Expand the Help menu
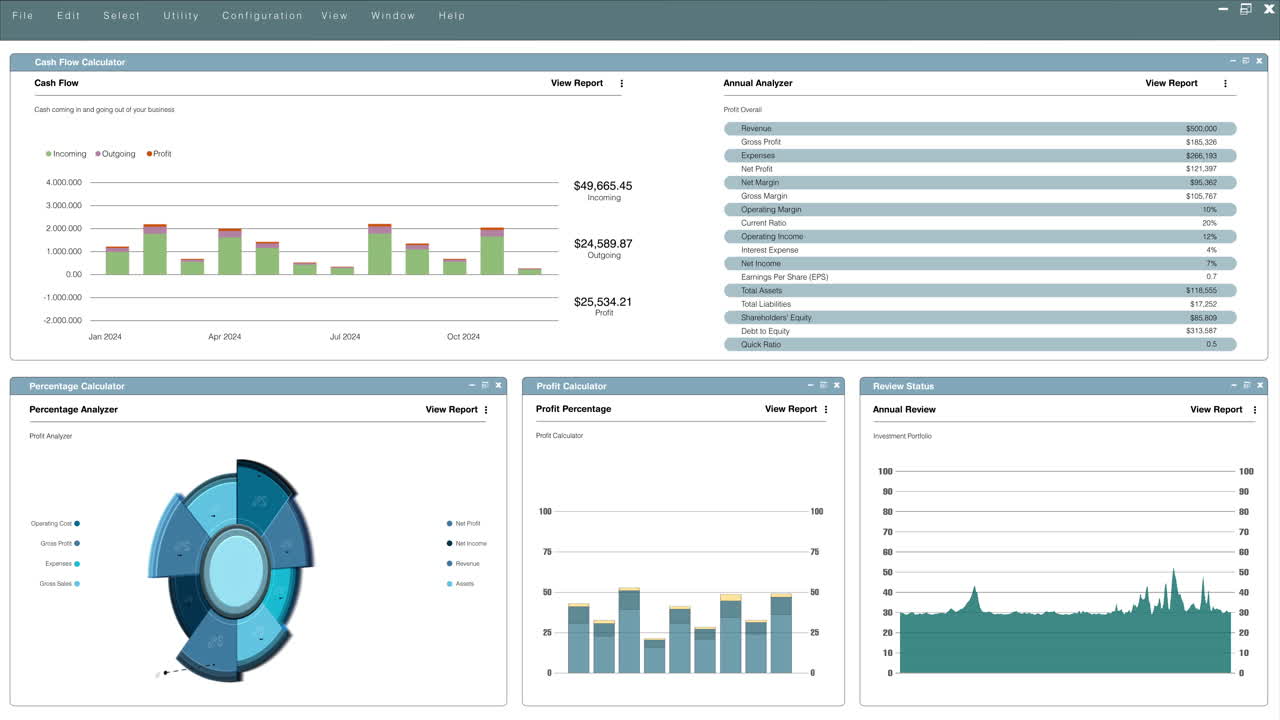The image size is (1280, 720). point(452,16)
